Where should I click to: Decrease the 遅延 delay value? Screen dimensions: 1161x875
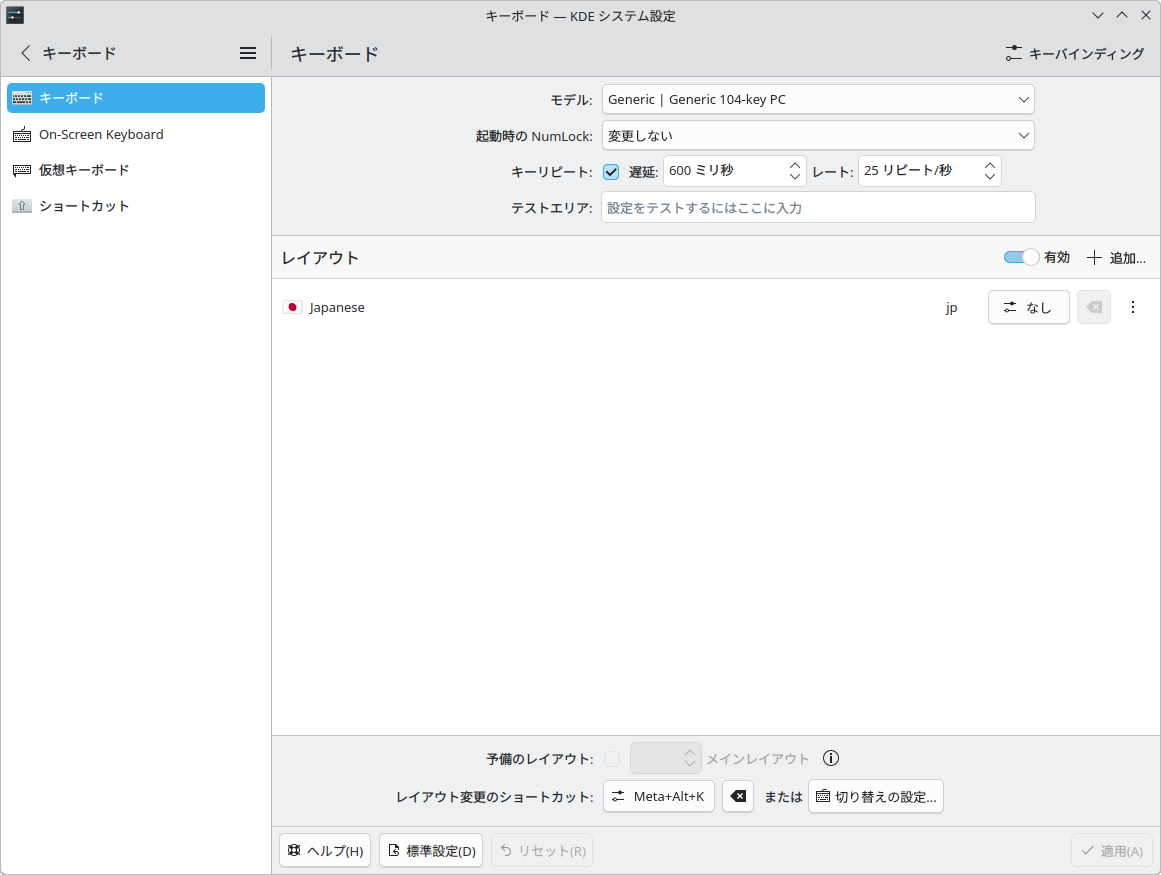coord(794,178)
